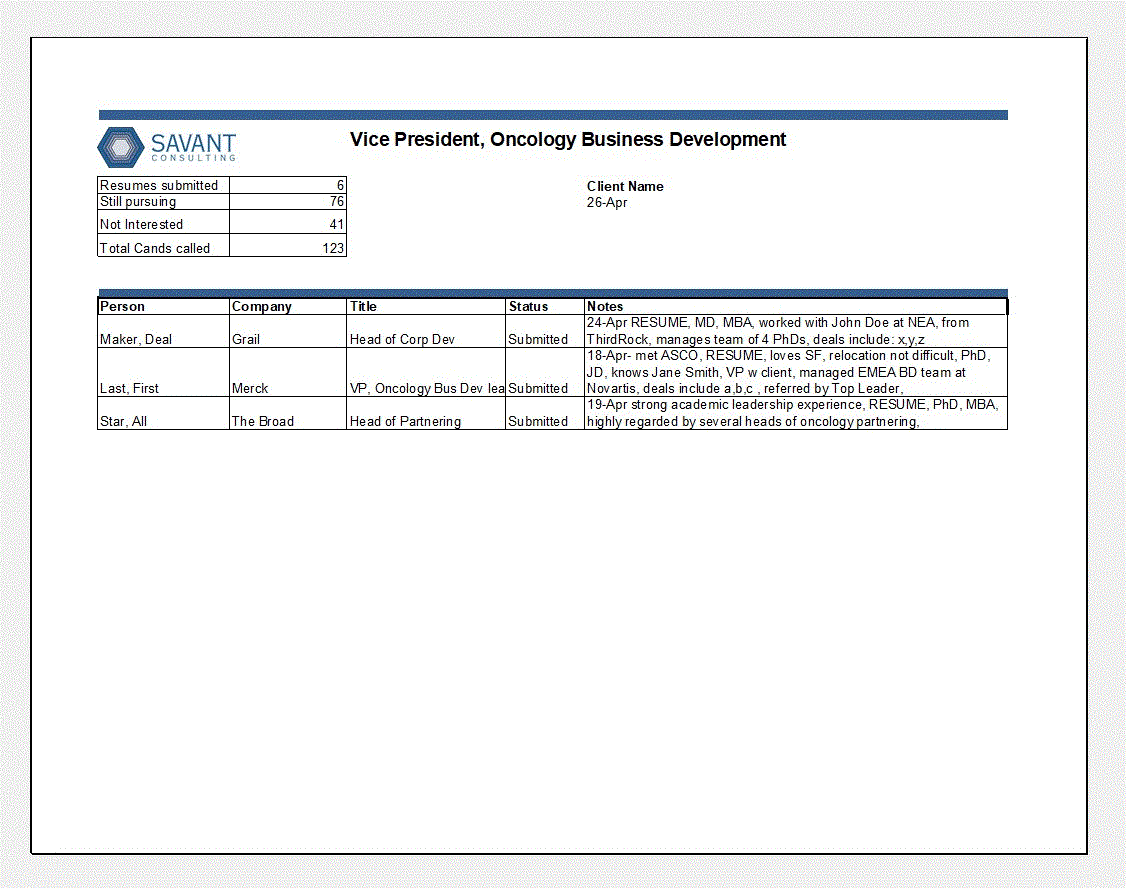Click the Resumes submitted value 6
This screenshot has width=1126, height=888.
(x=288, y=185)
